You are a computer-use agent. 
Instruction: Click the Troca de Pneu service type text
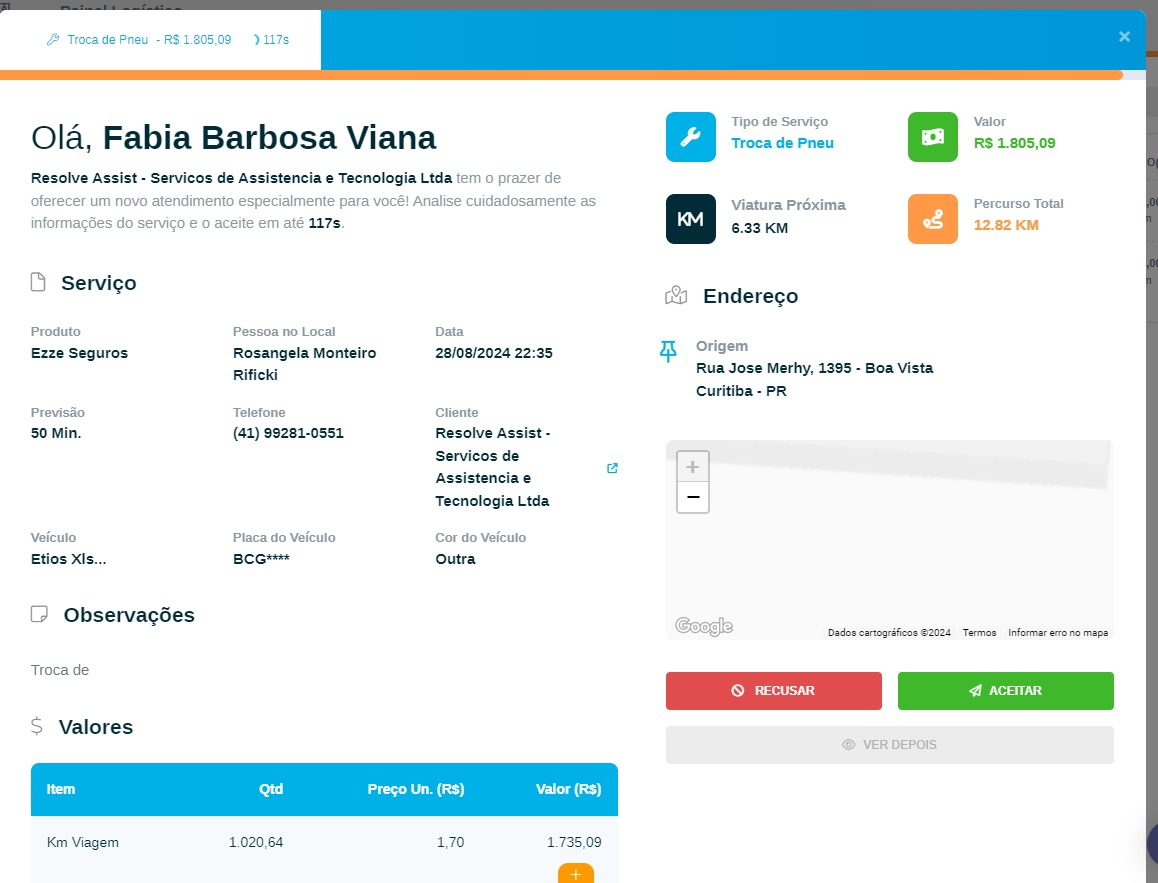(x=782, y=143)
